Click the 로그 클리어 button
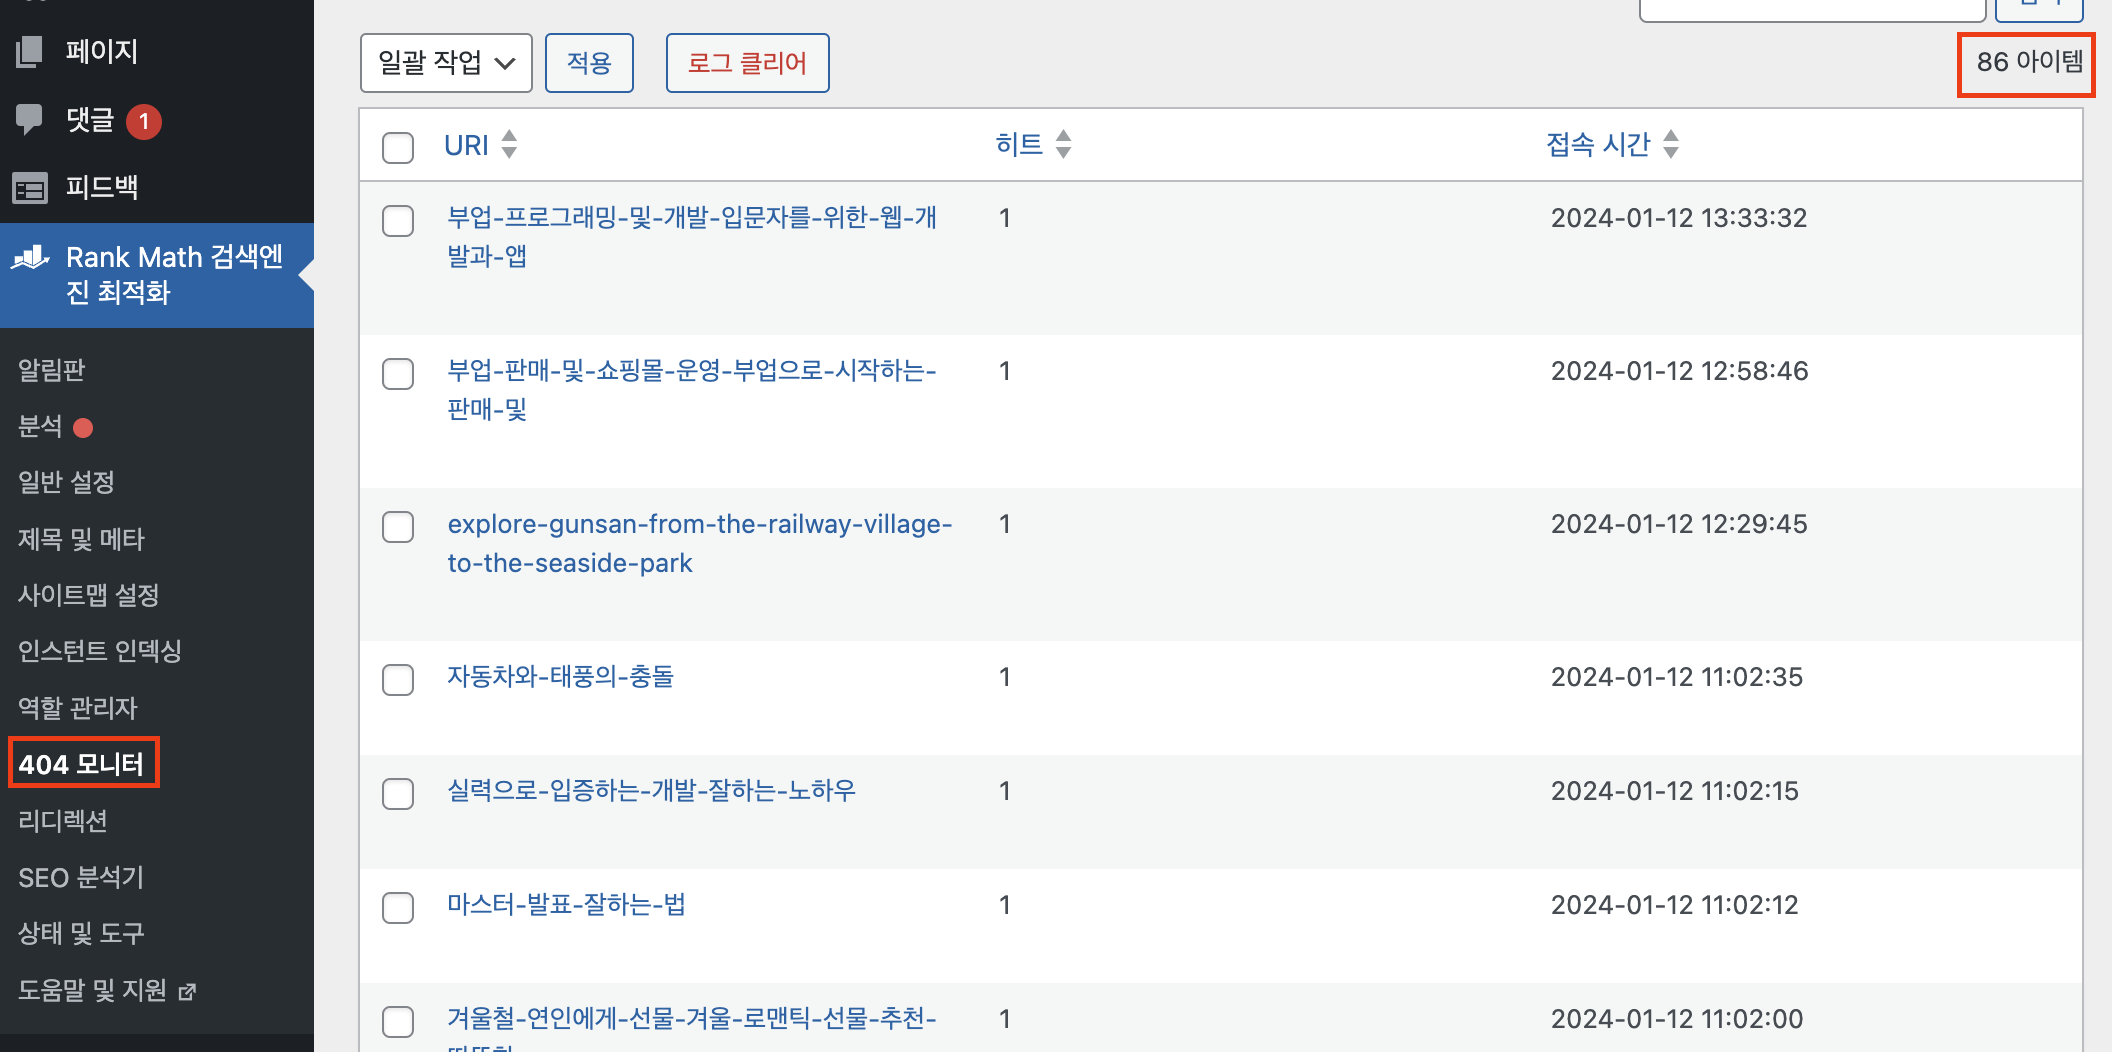 (747, 62)
